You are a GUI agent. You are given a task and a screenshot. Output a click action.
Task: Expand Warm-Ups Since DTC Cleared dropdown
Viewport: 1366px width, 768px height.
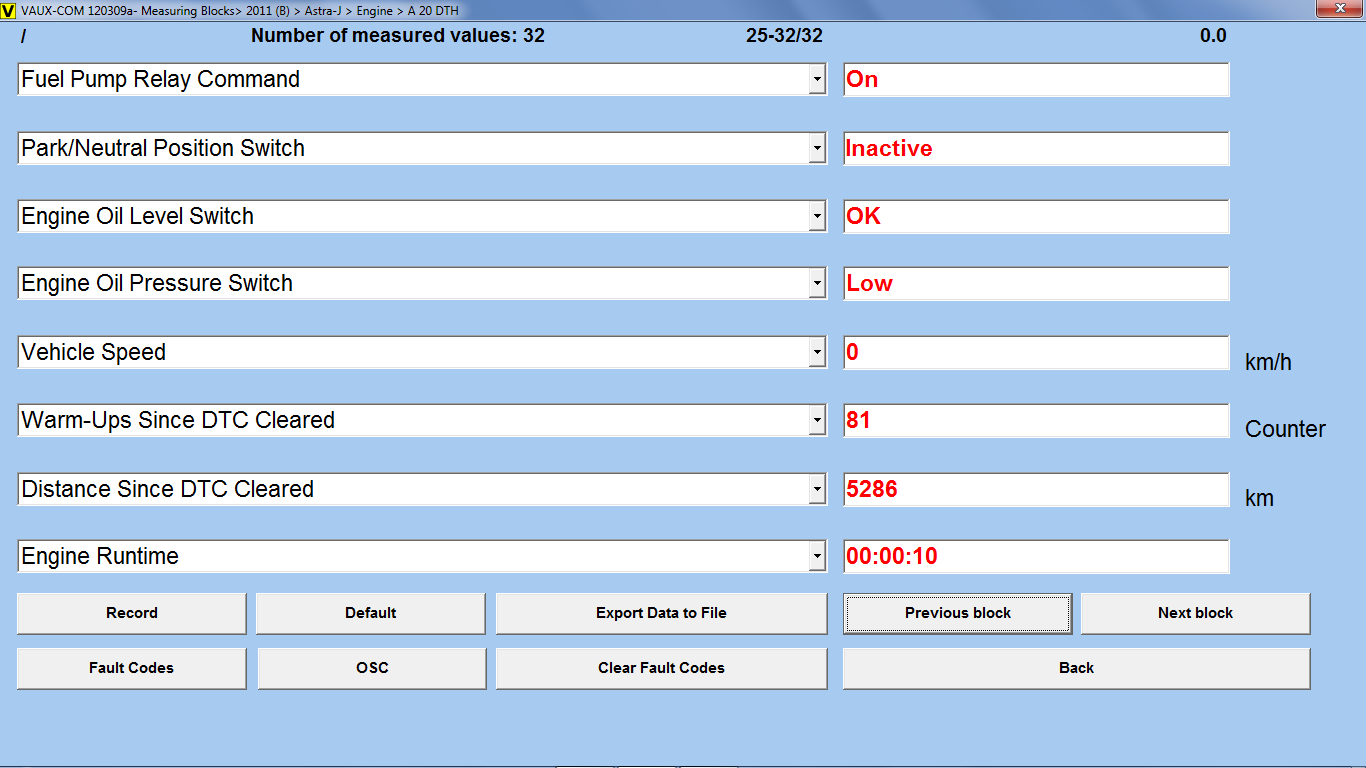[x=817, y=421]
